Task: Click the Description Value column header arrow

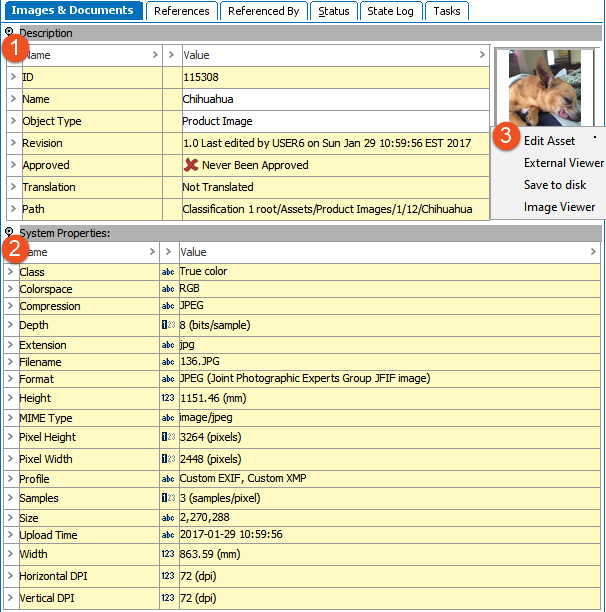Action: click(482, 55)
